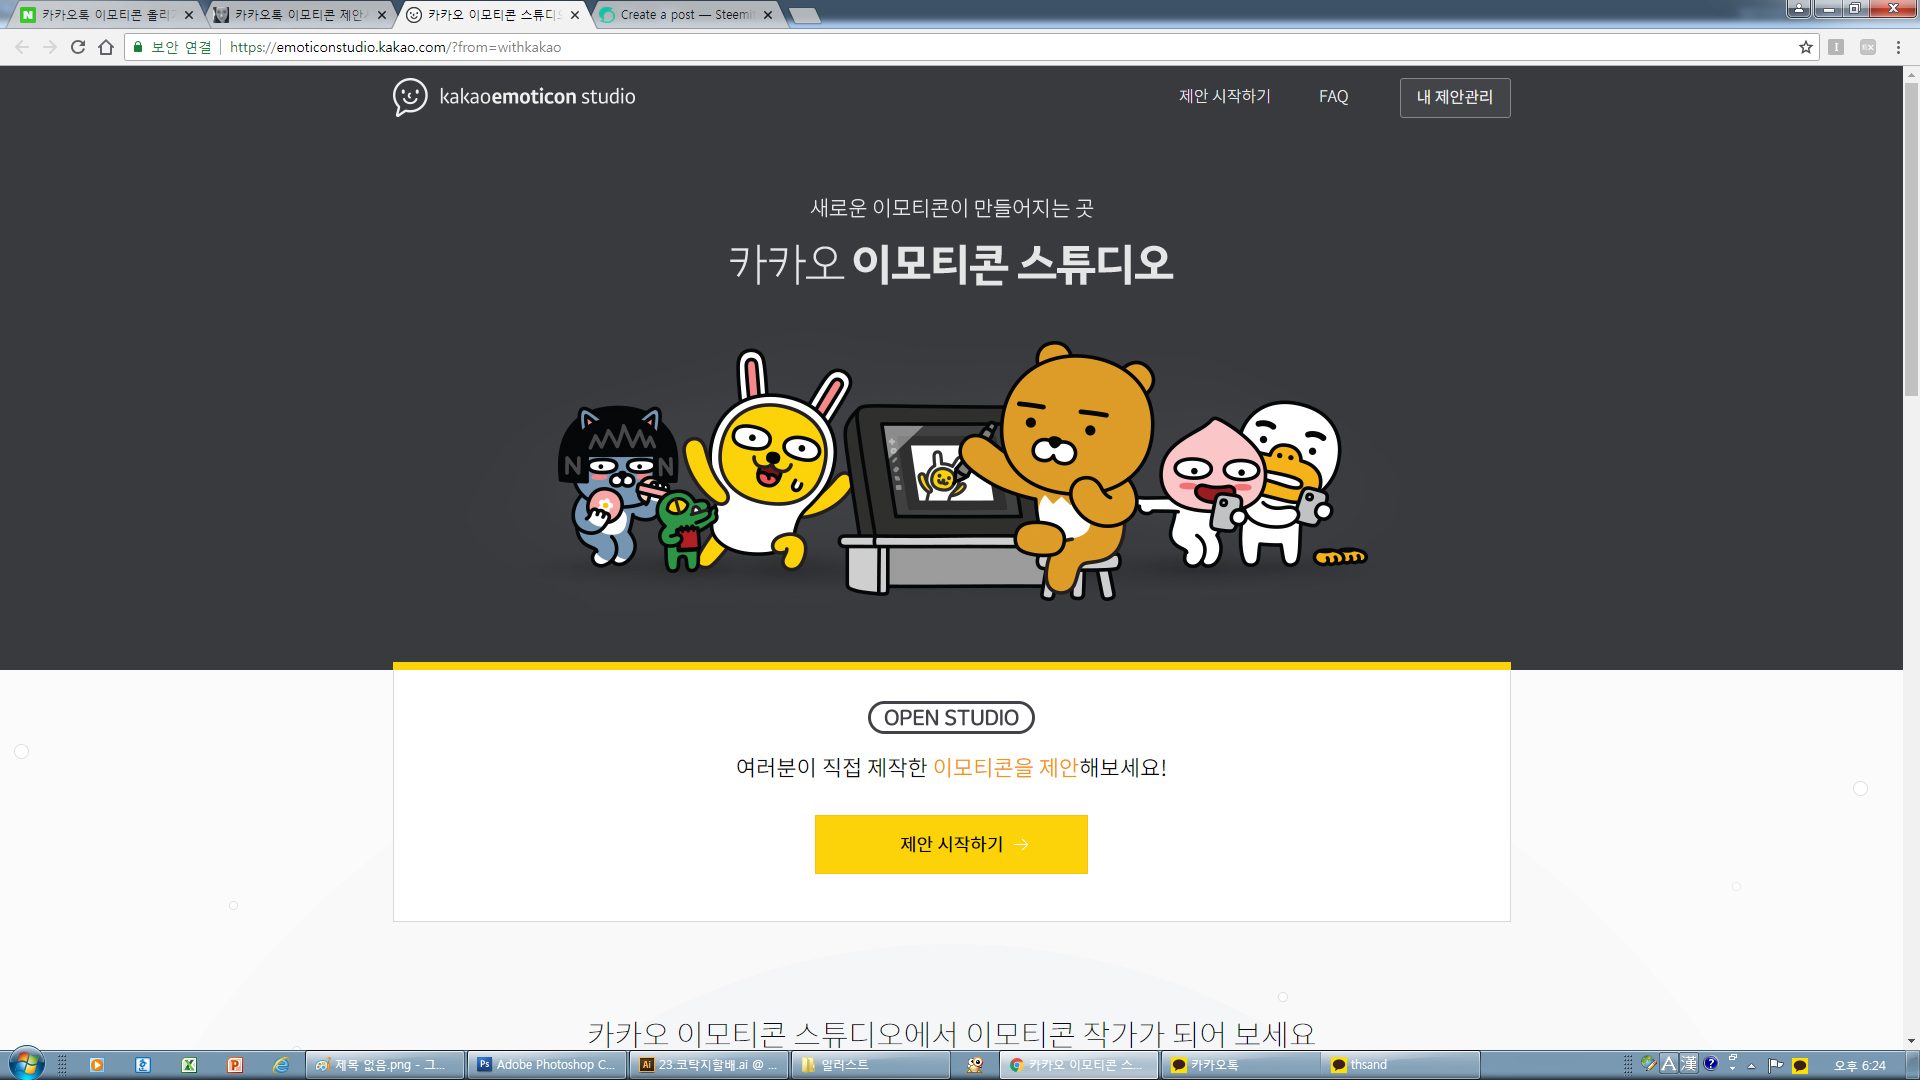Open Chrome's three-dot menu
Screen dimensions: 1920x1080
click(1898, 47)
